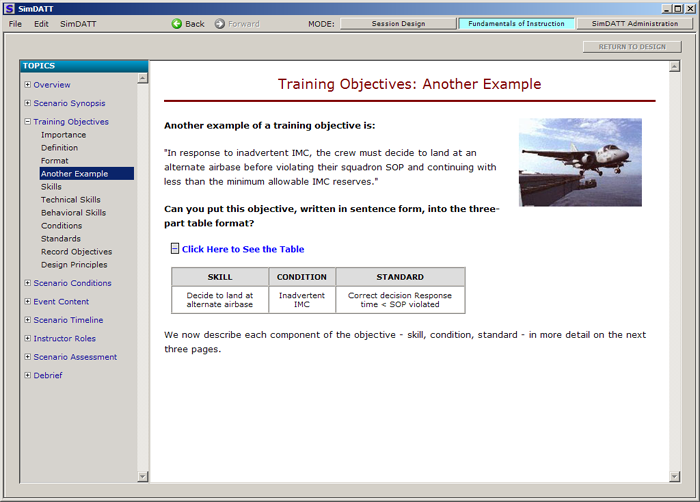Click the 'Click Here to See the Table' link

(x=243, y=249)
